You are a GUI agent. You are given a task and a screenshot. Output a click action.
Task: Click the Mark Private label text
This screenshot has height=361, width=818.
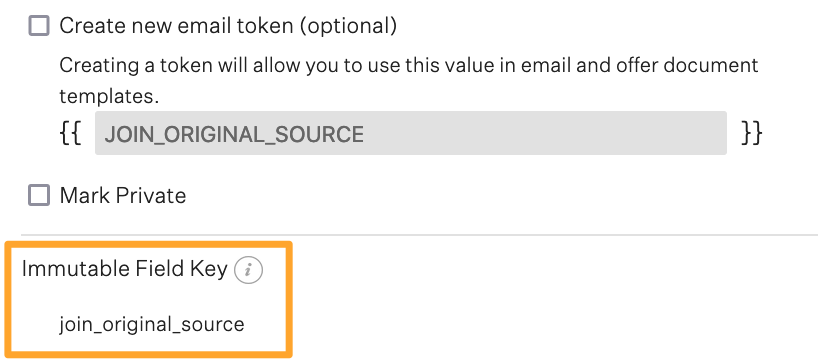pos(123,196)
